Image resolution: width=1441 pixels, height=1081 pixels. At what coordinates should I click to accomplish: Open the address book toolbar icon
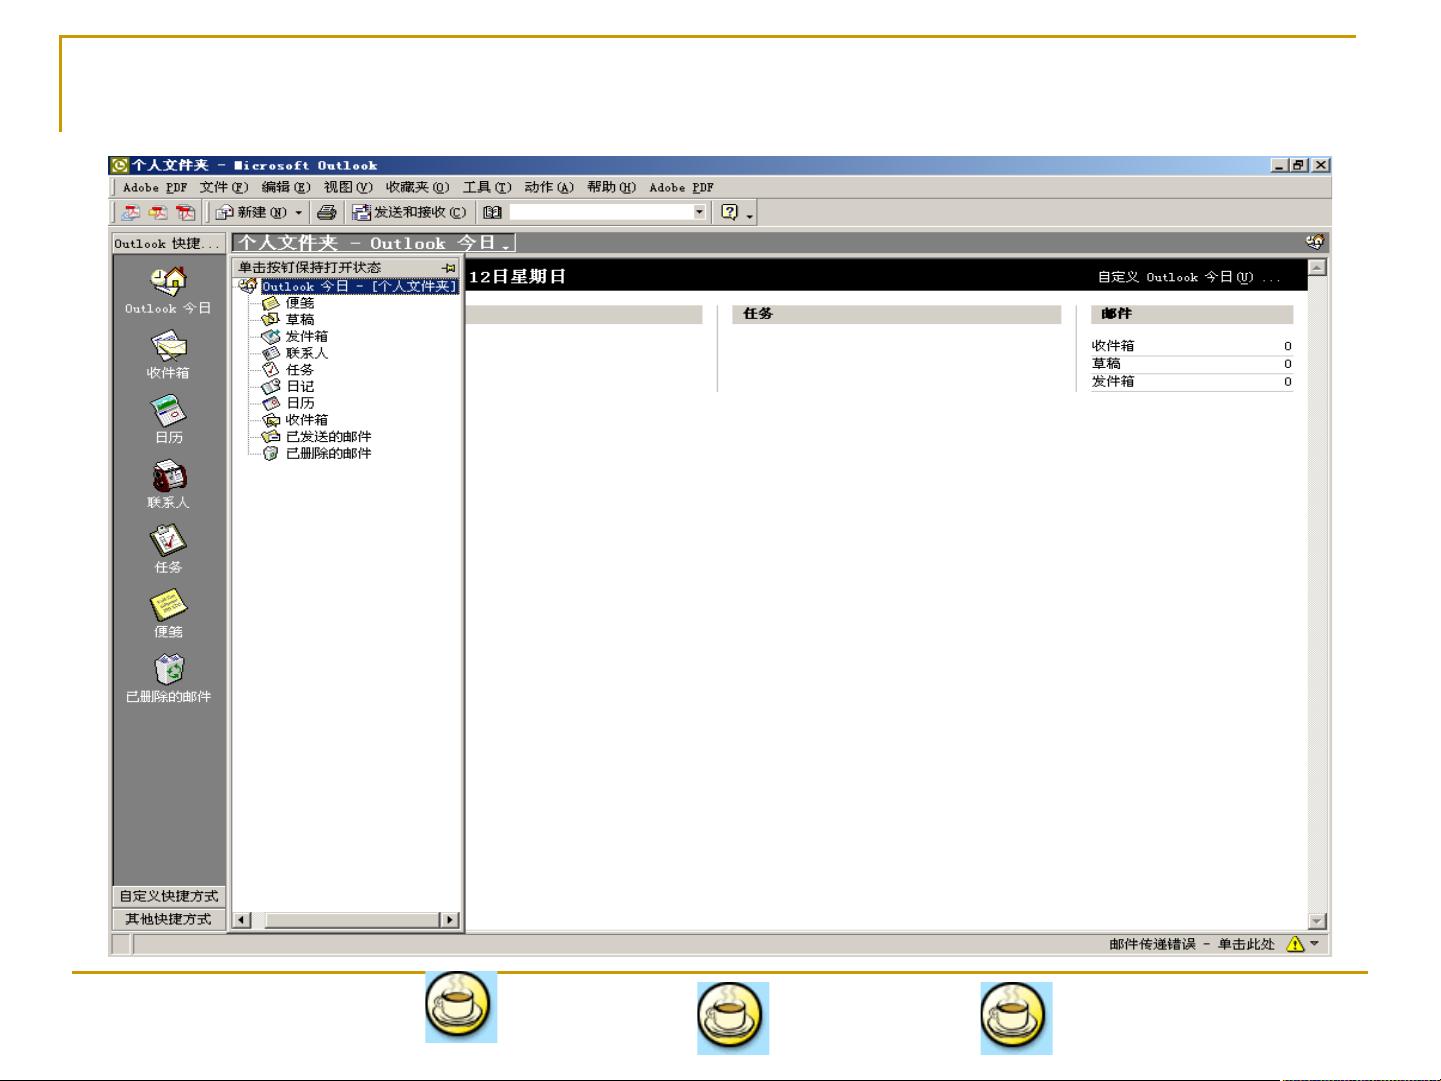pyautogui.click(x=492, y=212)
